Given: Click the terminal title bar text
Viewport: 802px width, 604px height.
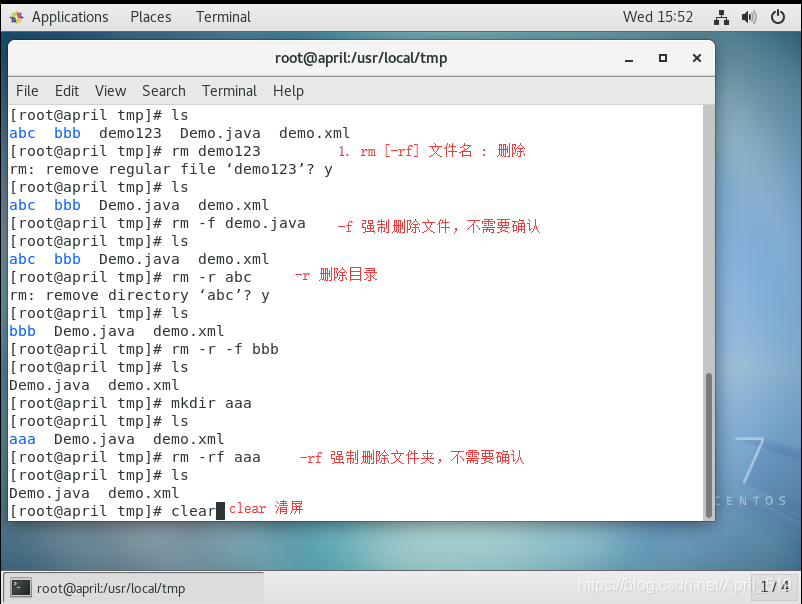Looking at the screenshot, I should pyautogui.click(x=361, y=58).
